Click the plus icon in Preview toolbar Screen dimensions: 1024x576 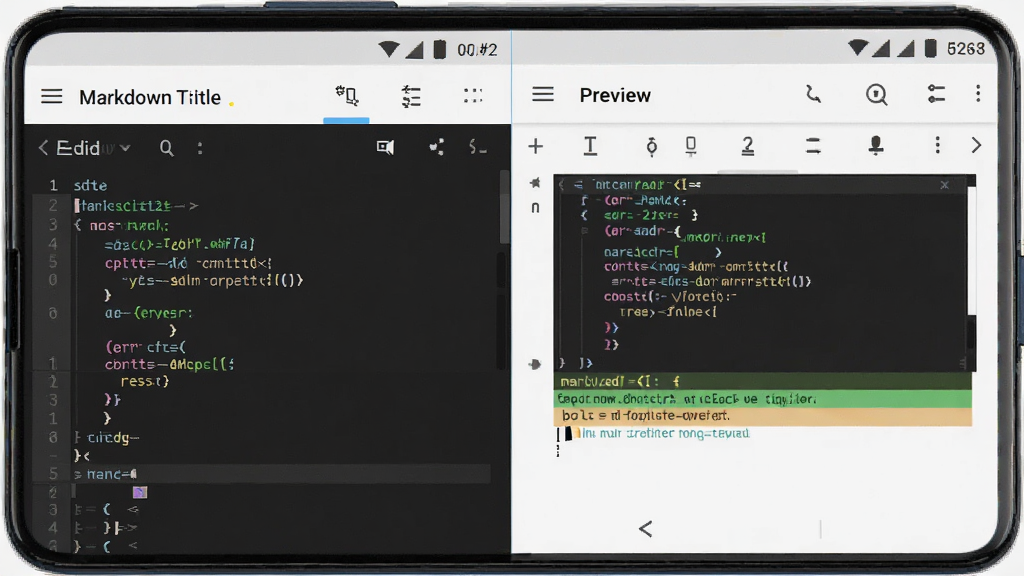(536, 146)
